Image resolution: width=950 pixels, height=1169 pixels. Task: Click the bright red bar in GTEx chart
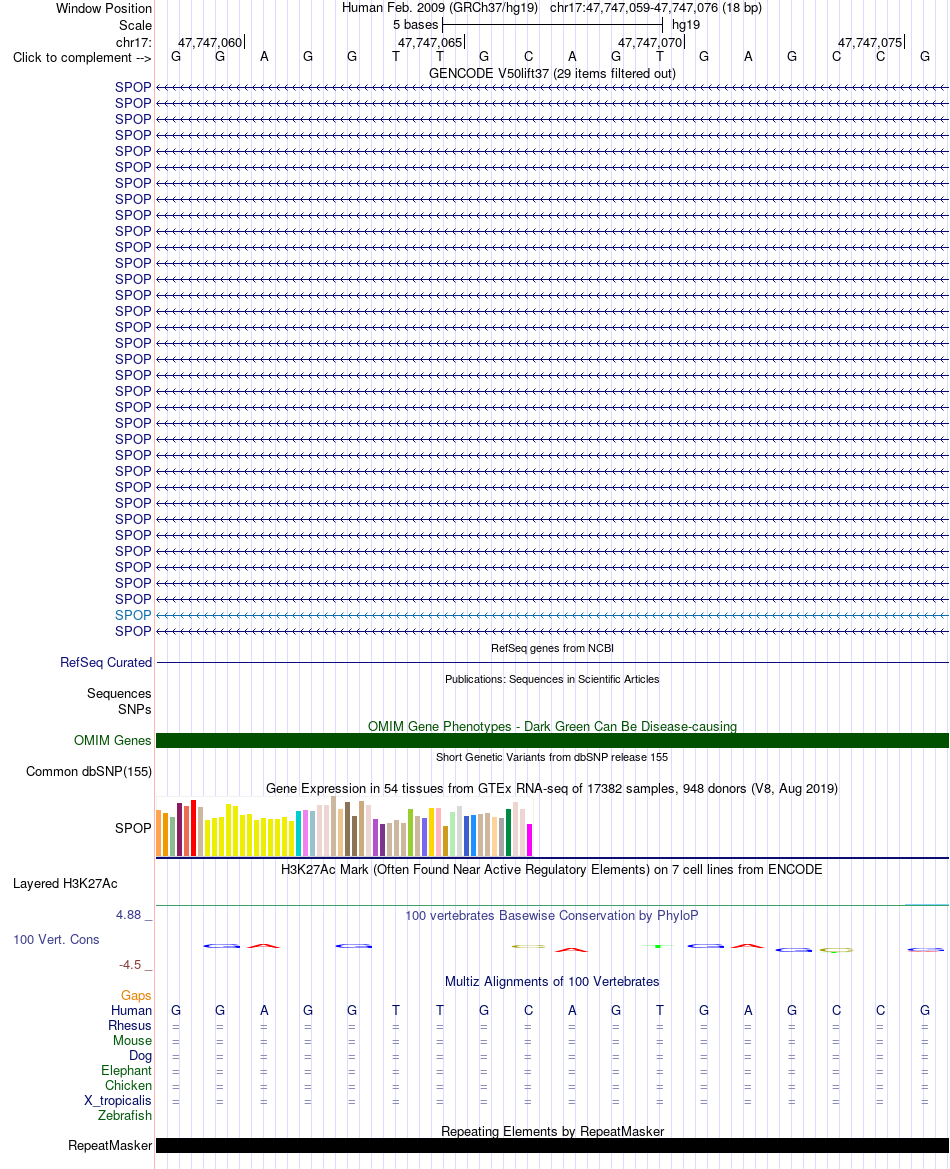tap(193, 828)
